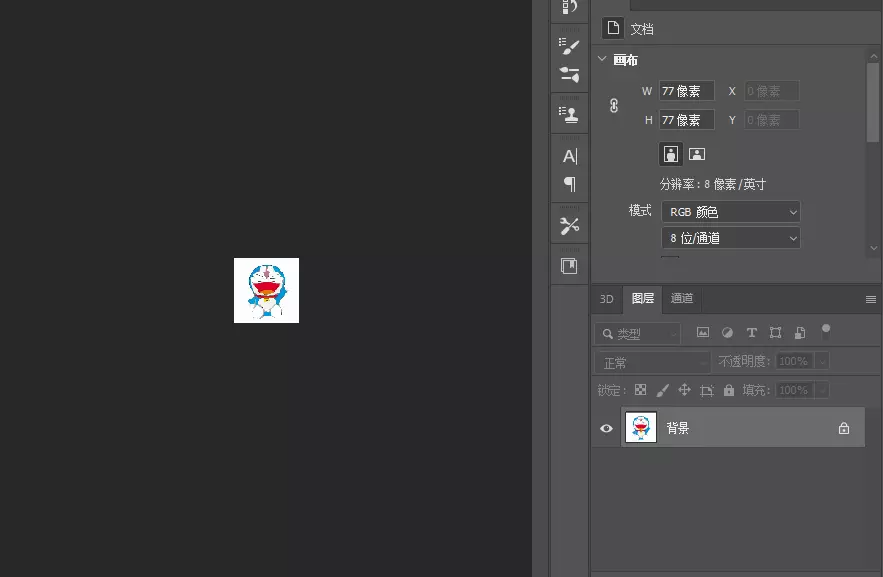The width and height of the screenshot is (883, 577).
Task: Toggle lock transparent pixels
Action: pos(640,390)
